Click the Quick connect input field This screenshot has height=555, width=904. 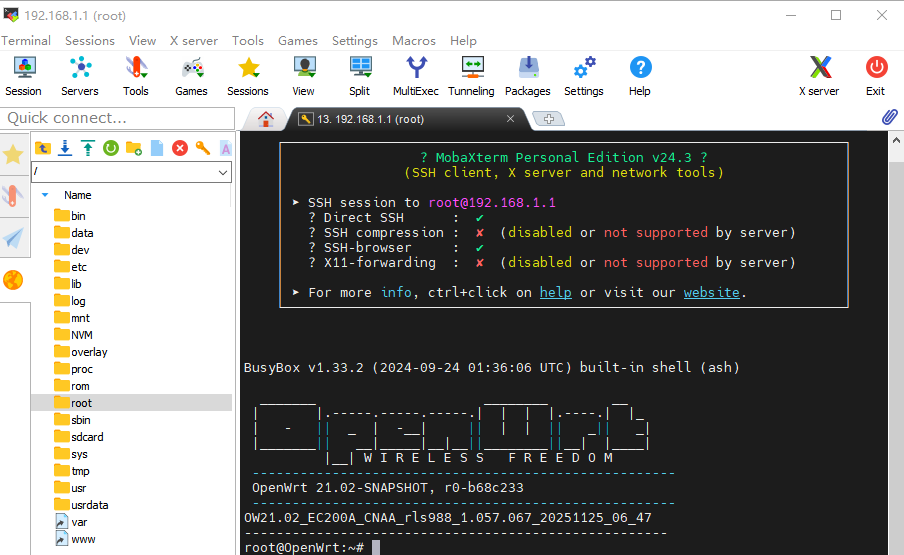(118, 118)
